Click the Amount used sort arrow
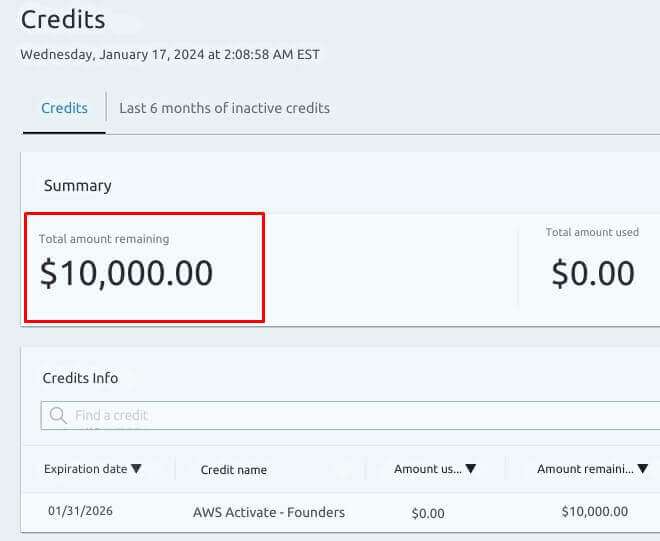Screen dimensions: 660x541 click(470, 469)
